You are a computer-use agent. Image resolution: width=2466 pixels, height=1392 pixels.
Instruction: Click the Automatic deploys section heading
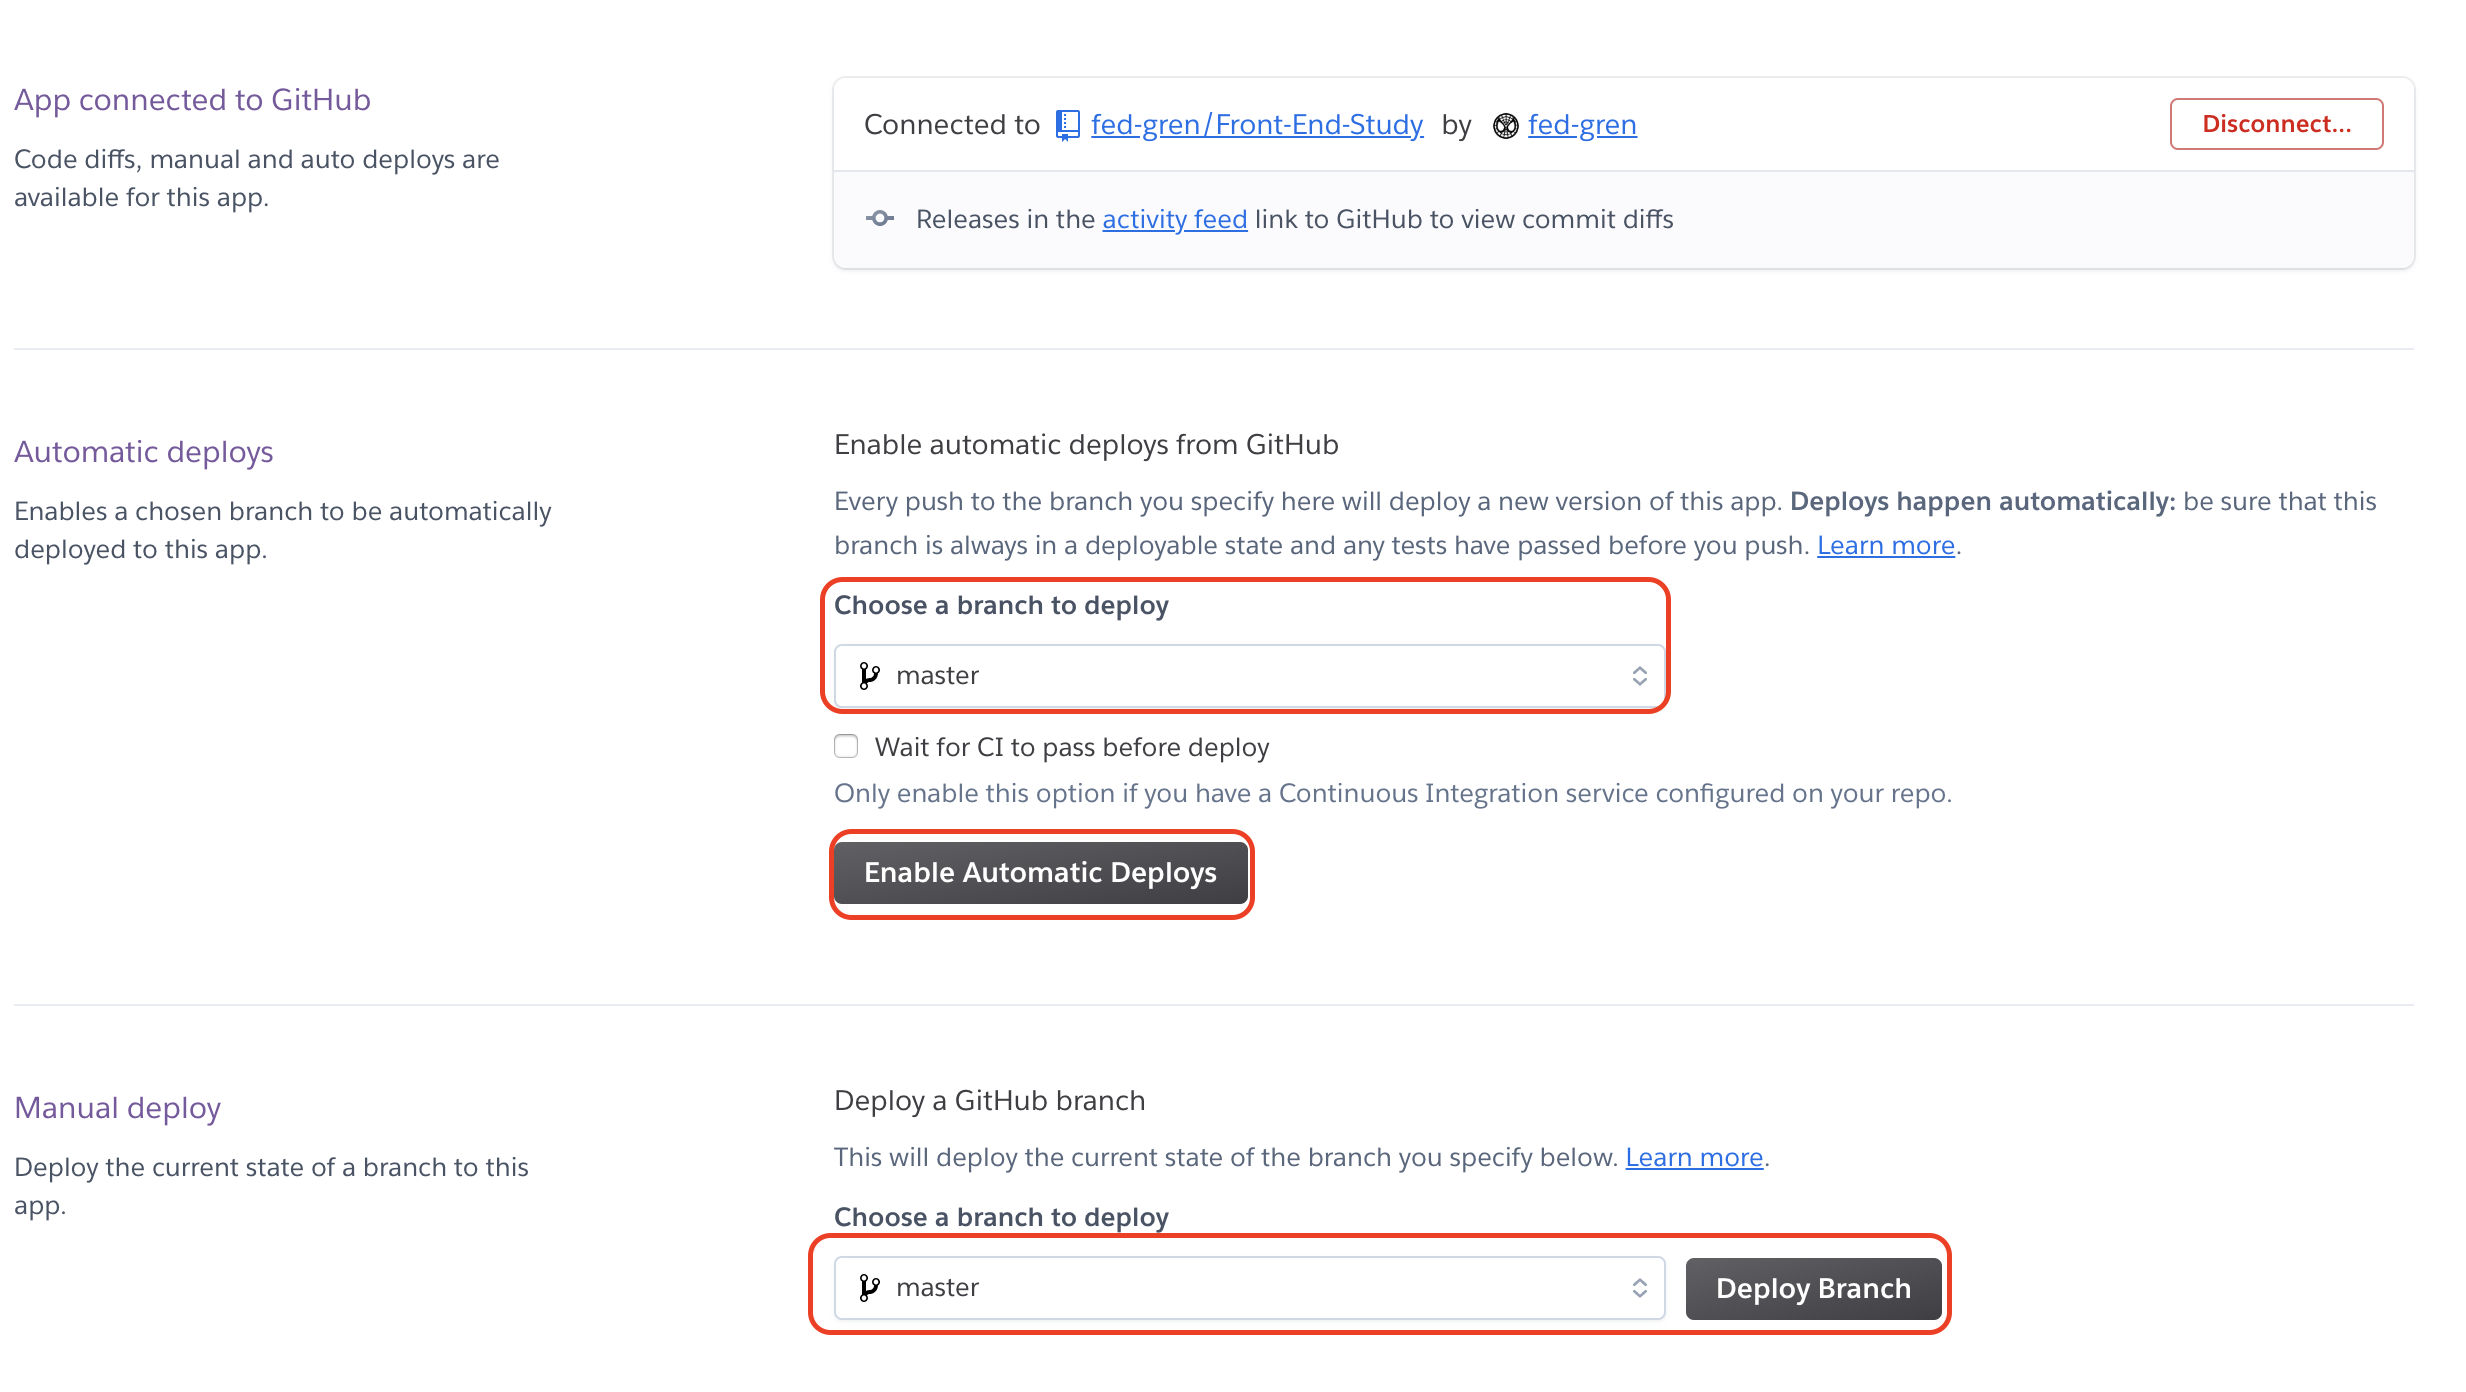(144, 452)
